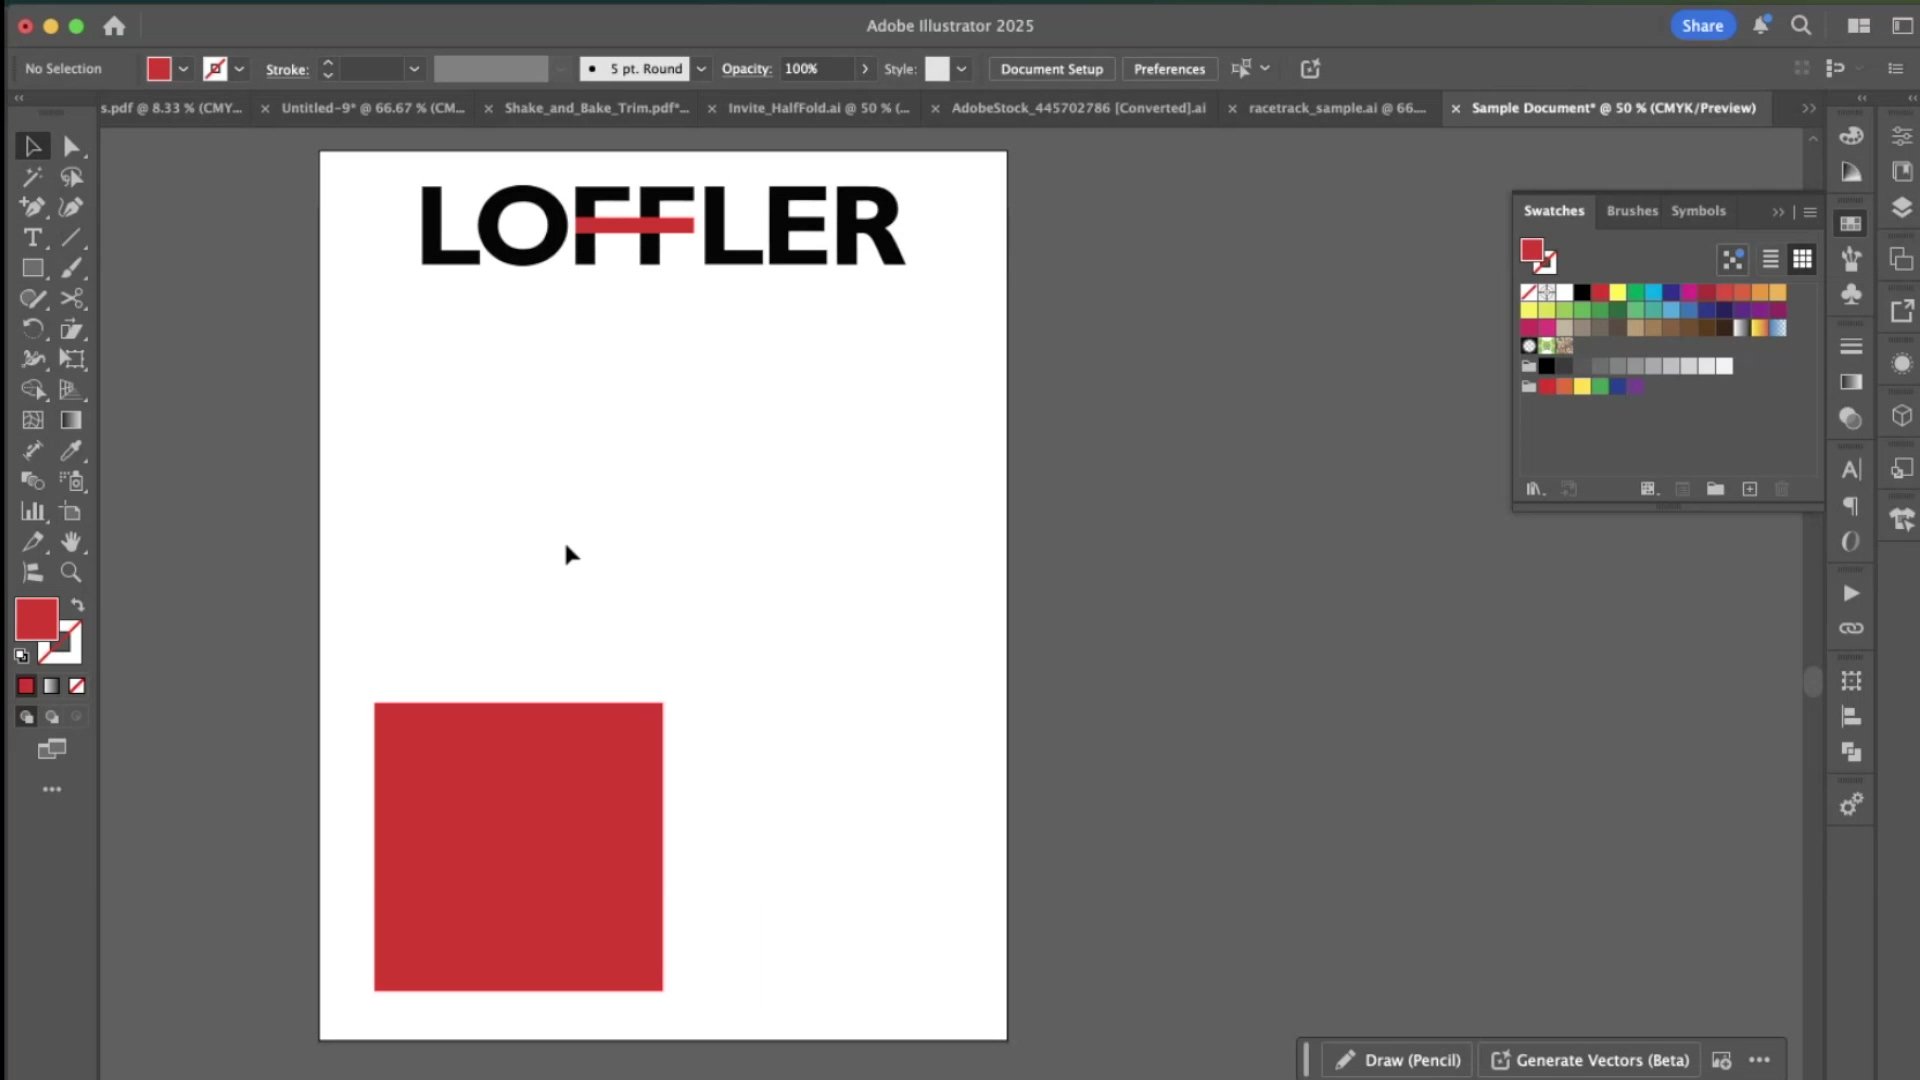Choose the Magic Wand tool
This screenshot has width=1920, height=1080.
pos(32,177)
